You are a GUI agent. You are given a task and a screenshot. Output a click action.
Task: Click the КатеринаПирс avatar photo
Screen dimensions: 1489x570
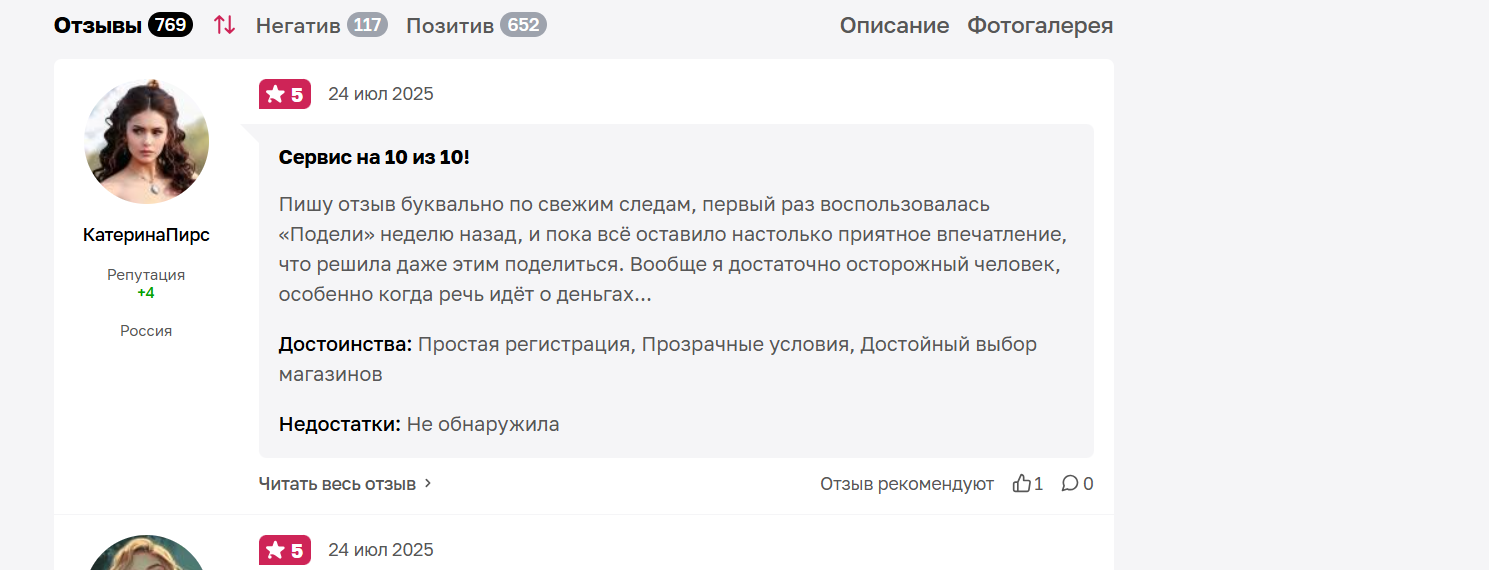tap(147, 142)
